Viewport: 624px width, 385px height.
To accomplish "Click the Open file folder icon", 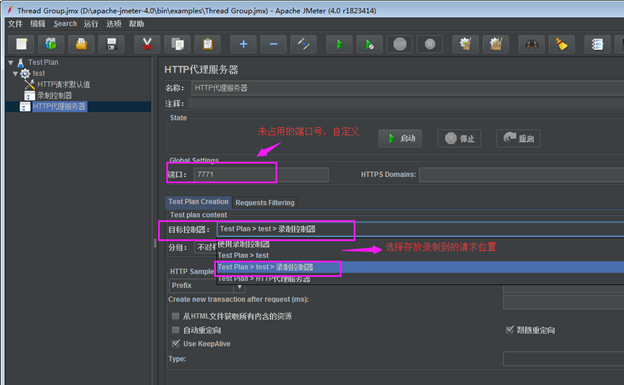I will pos(81,44).
